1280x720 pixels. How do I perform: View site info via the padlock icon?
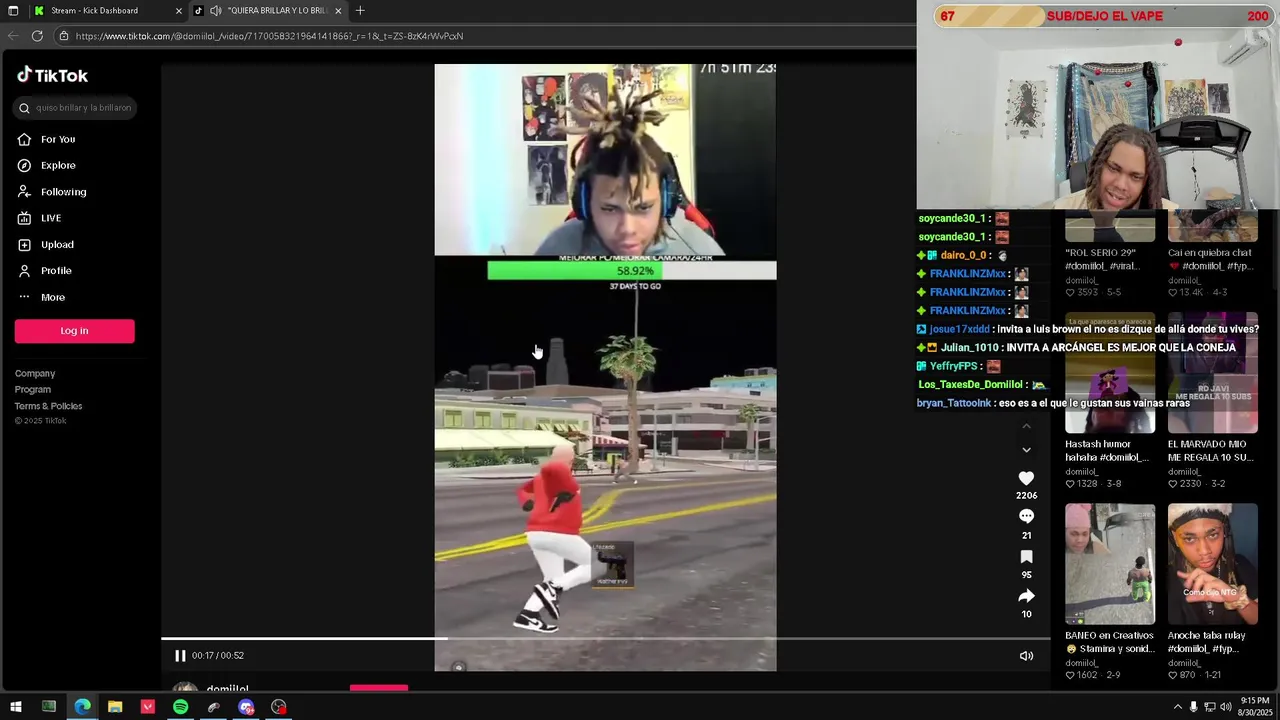tap(63, 36)
